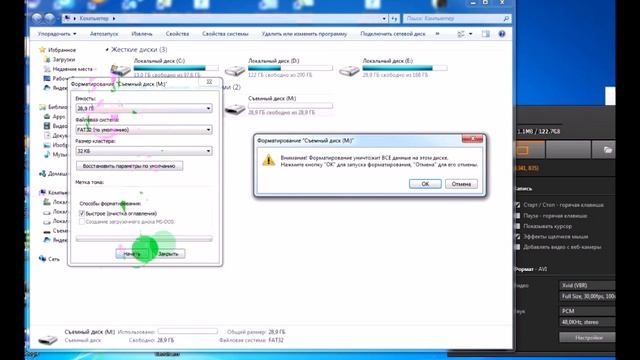Image resolution: width=640 pixels, height=360 pixels.
Task: Open the Упорядочить dropdown menu
Action: (x=57, y=34)
